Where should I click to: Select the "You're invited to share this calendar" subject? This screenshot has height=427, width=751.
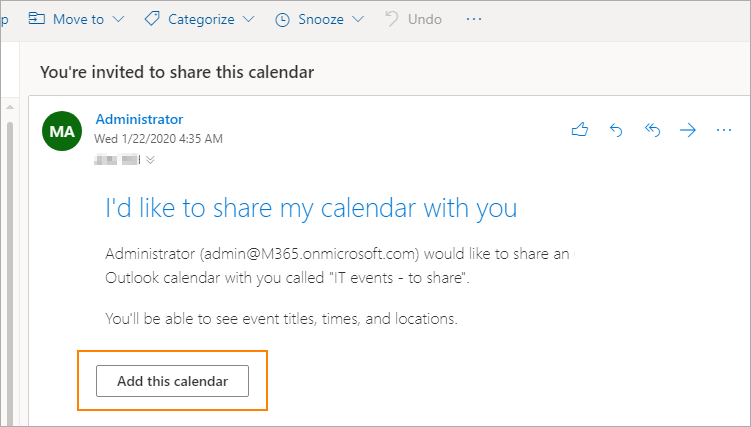pyautogui.click(x=177, y=72)
